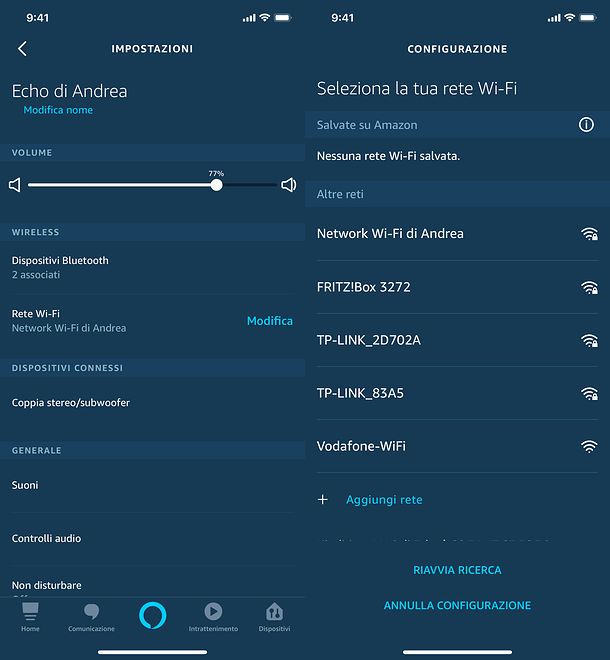610x660 pixels.
Task: Tap Aggiungi rete link
Action: point(384,500)
